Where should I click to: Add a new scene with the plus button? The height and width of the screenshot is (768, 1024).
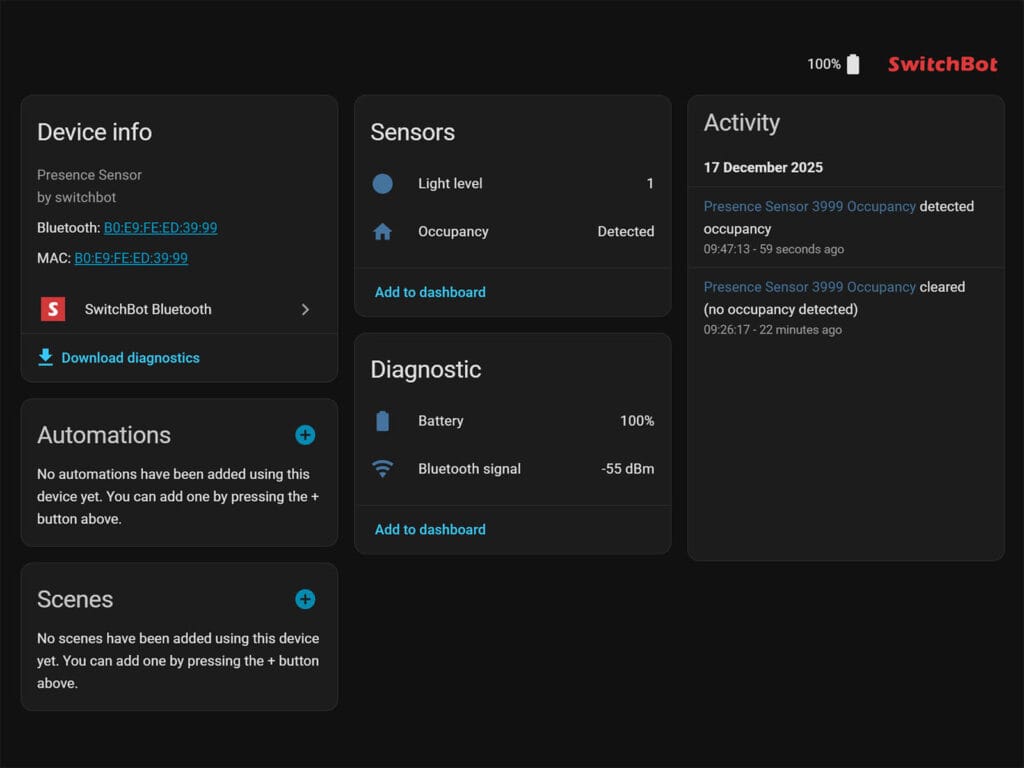305,599
